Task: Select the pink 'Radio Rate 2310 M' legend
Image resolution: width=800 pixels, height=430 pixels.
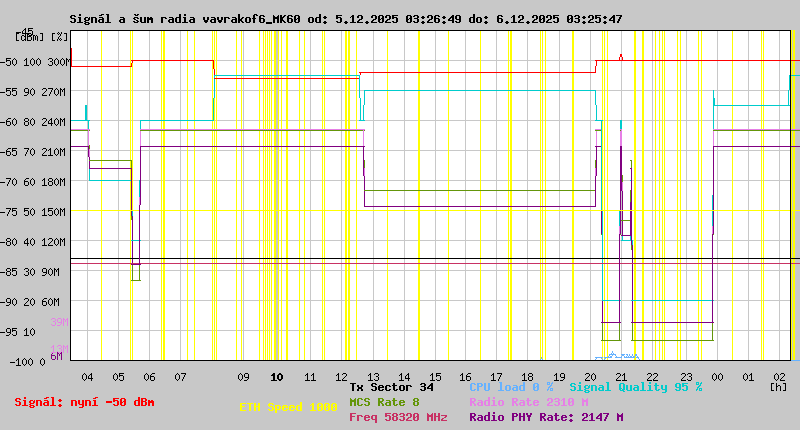Action: tap(528, 402)
